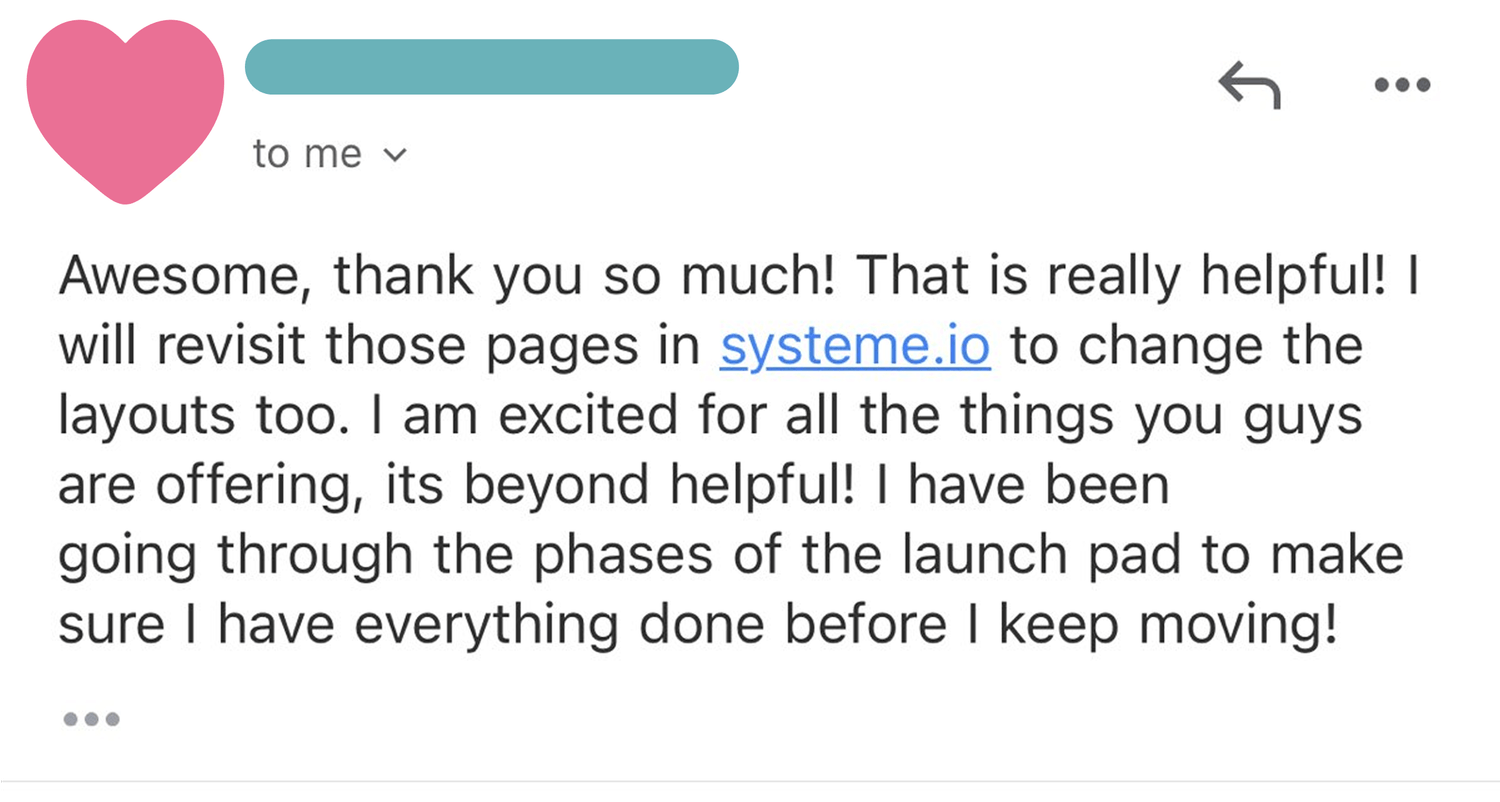Image resolution: width=1500 pixels, height=802 pixels.
Task: Expand recipient details chevron beside "to me"
Action: (x=397, y=155)
